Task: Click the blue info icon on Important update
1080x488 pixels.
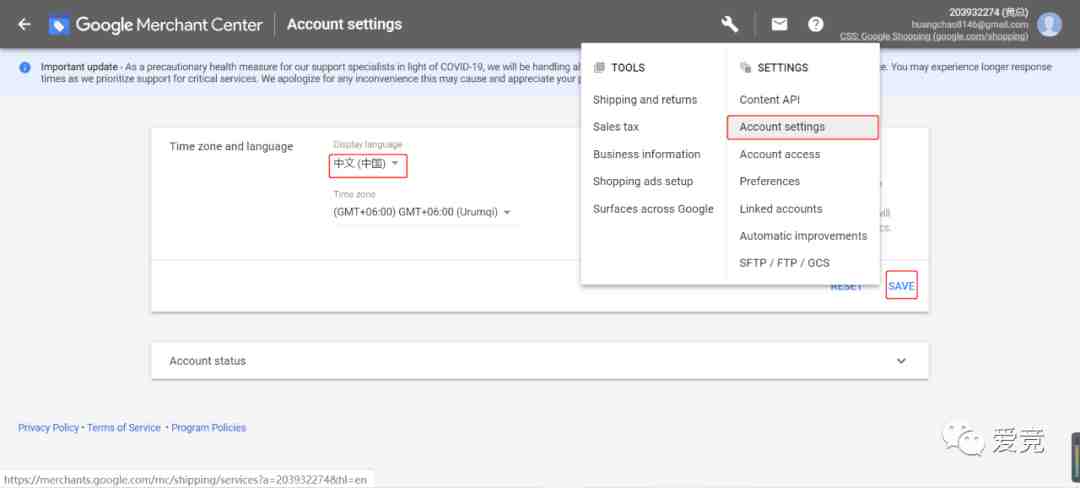Action: click(x=25, y=67)
